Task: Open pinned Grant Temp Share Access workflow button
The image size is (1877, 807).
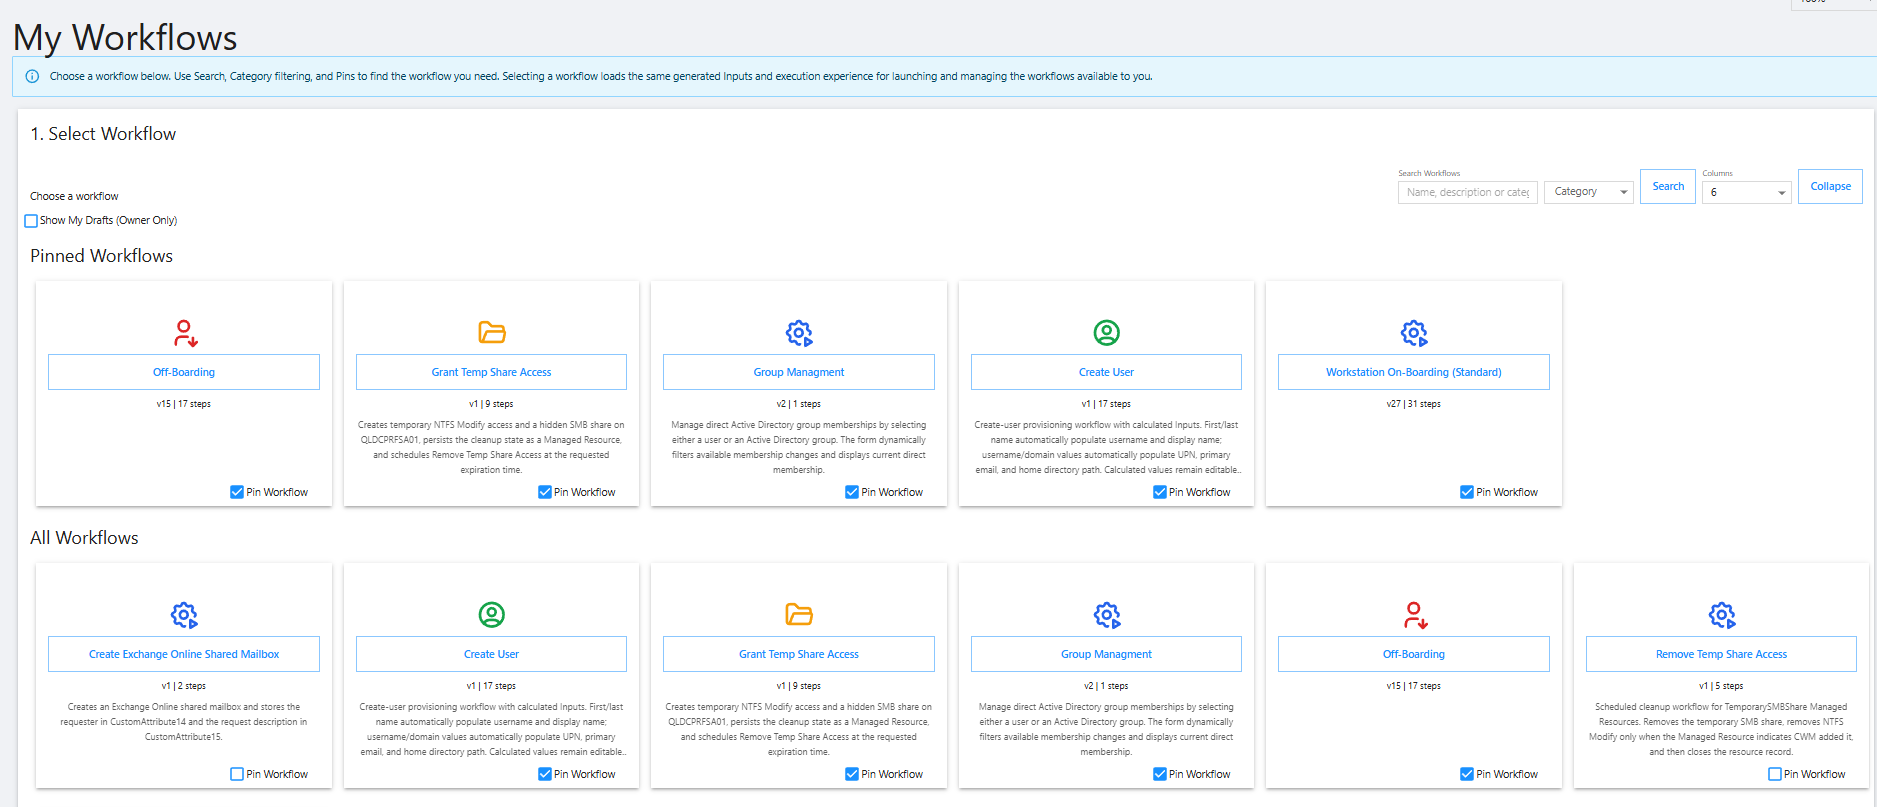Action: [491, 372]
